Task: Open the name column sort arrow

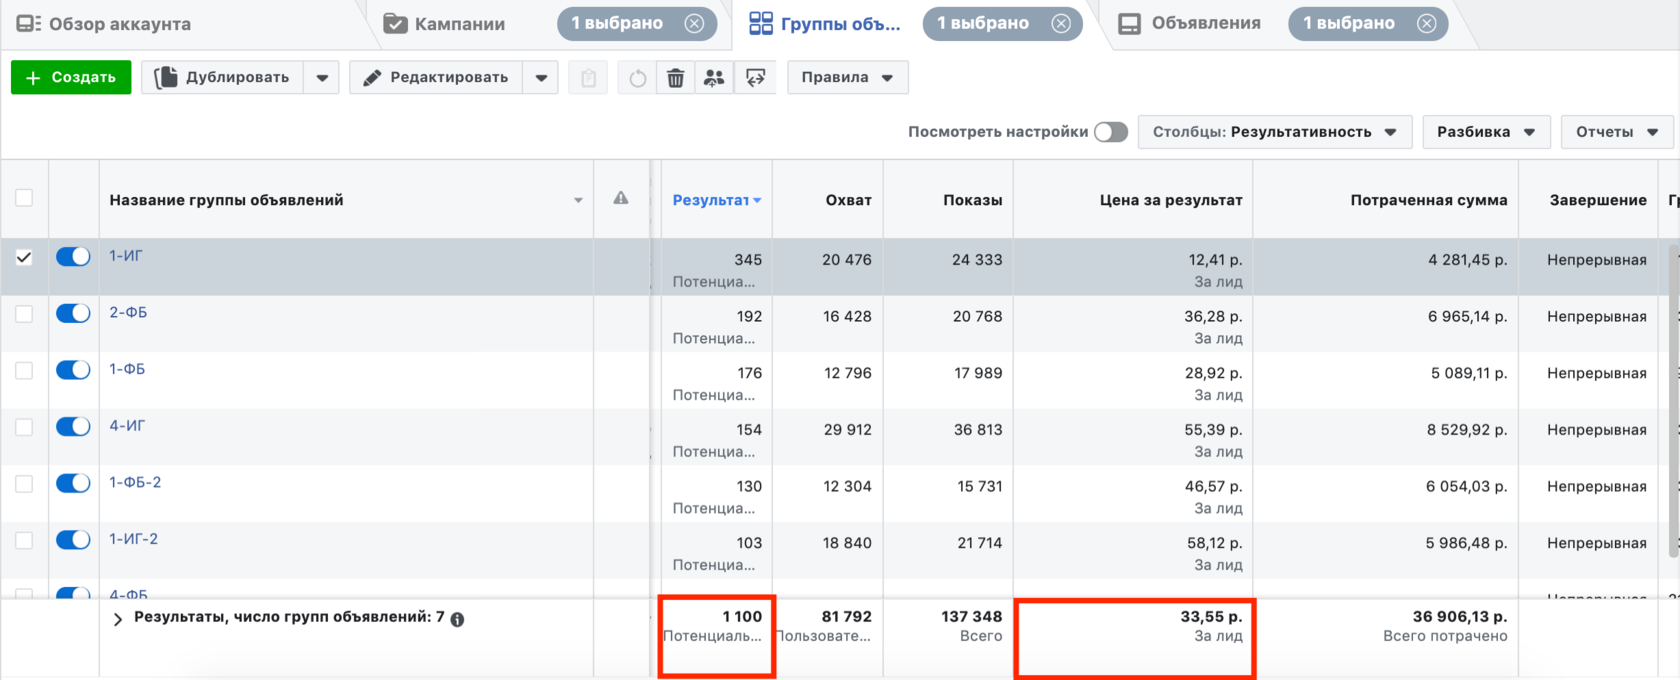Action: coord(578,201)
